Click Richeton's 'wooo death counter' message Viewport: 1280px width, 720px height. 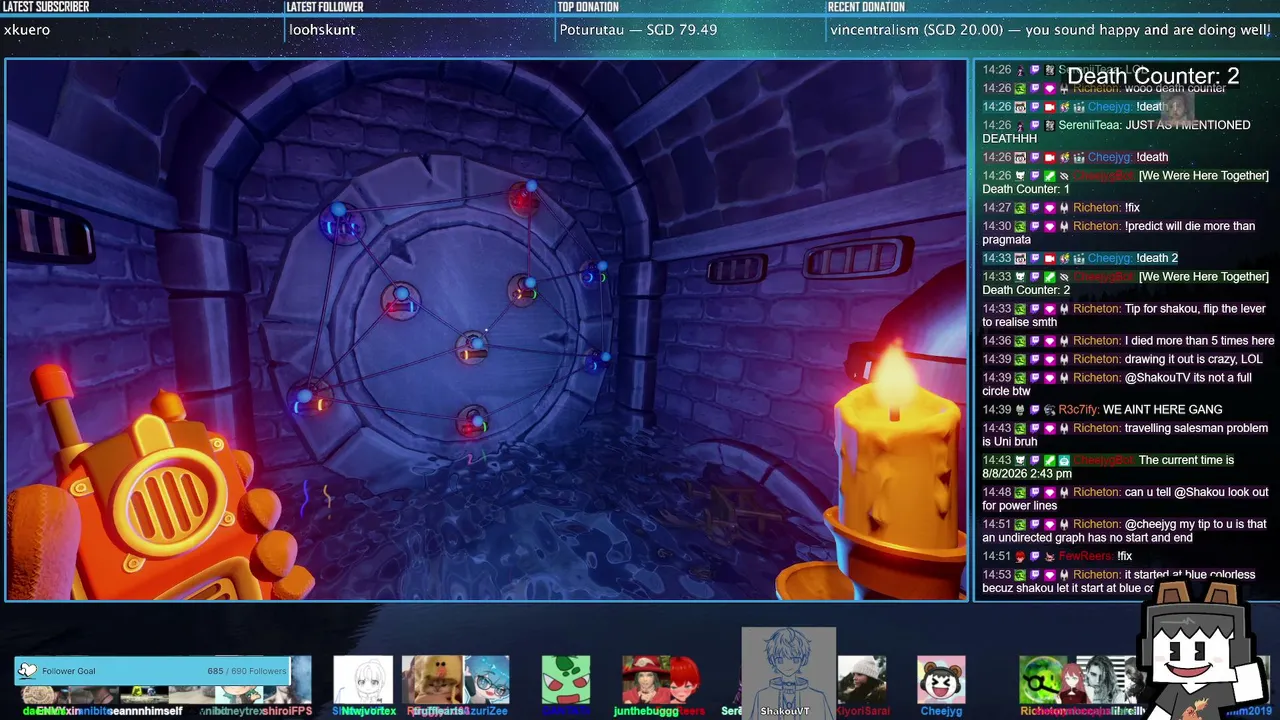pyautogui.click(x=1104, y=88)
